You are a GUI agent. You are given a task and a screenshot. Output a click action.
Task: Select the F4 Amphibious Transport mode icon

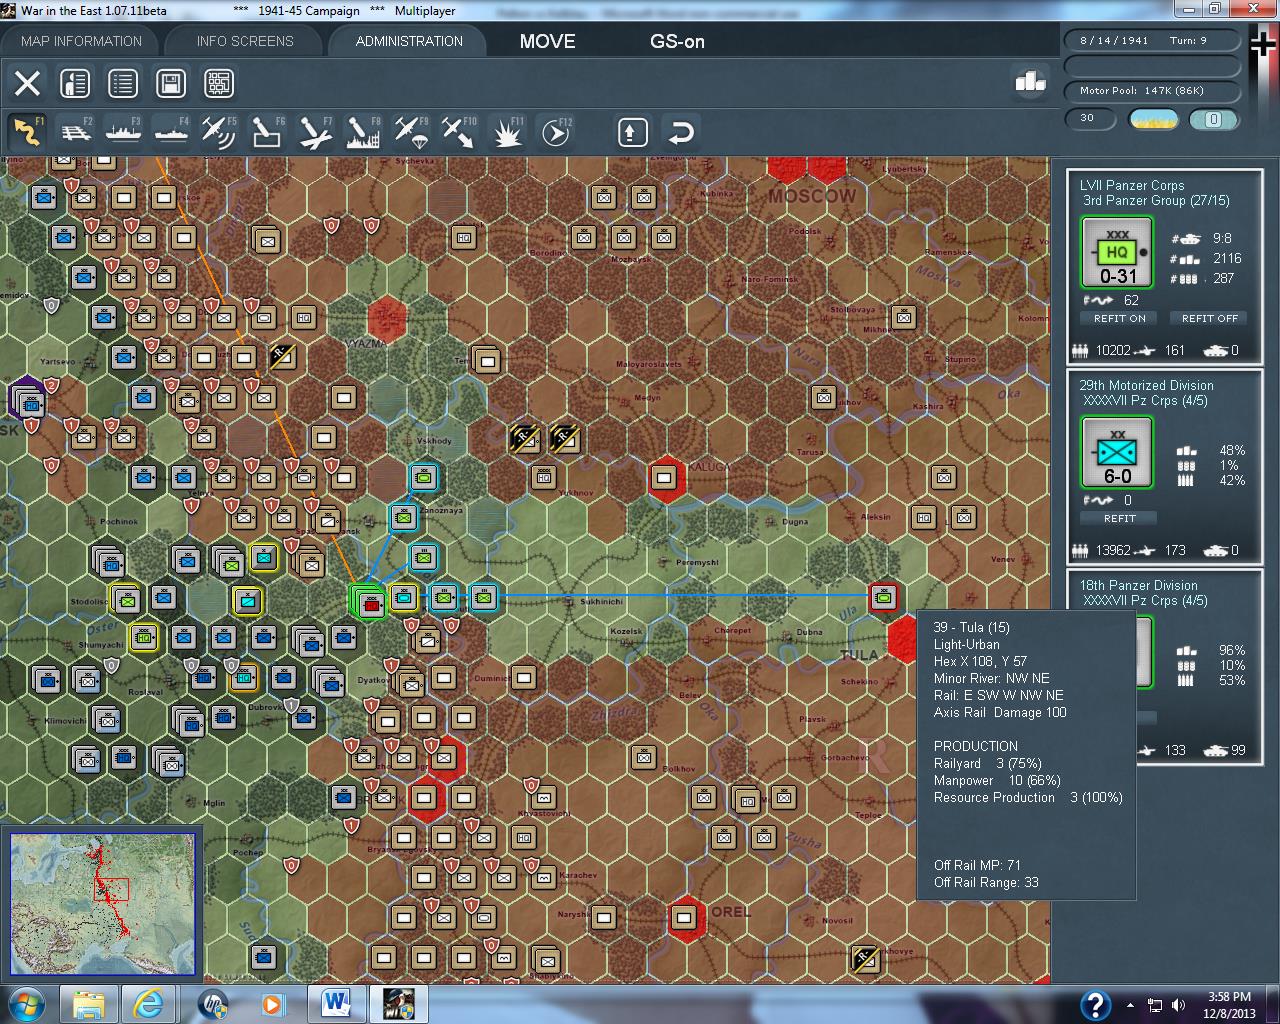[171, 132]
